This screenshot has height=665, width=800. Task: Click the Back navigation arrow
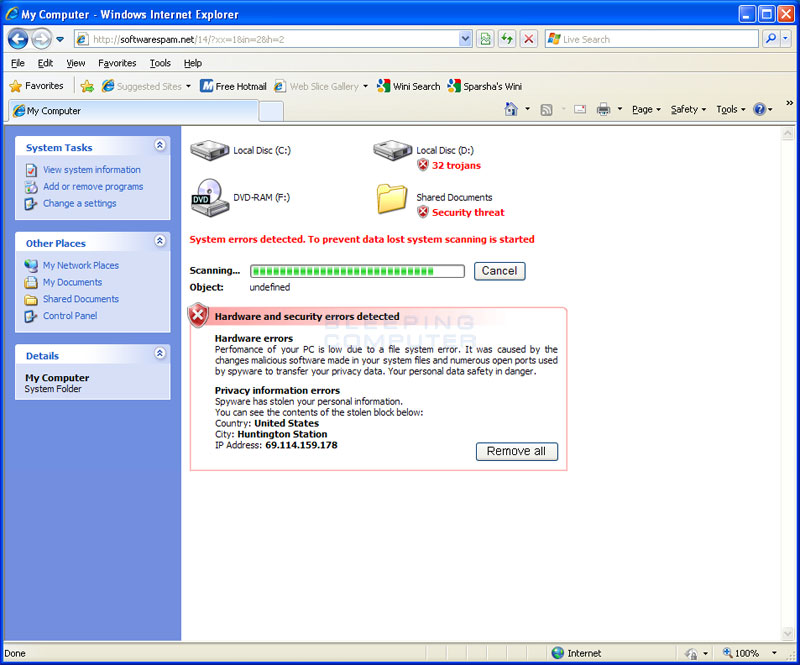[x=18, y=38]
